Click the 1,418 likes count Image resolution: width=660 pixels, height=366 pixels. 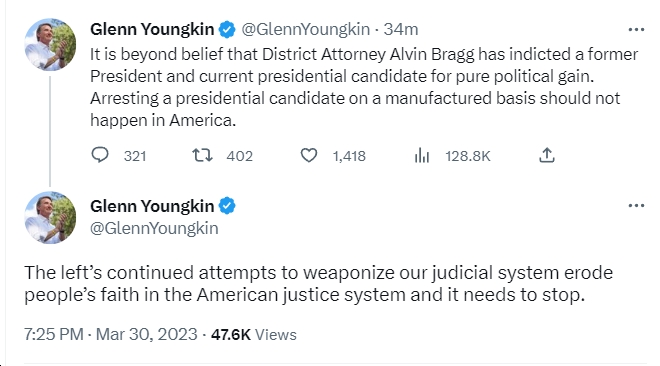pos(349,156)
